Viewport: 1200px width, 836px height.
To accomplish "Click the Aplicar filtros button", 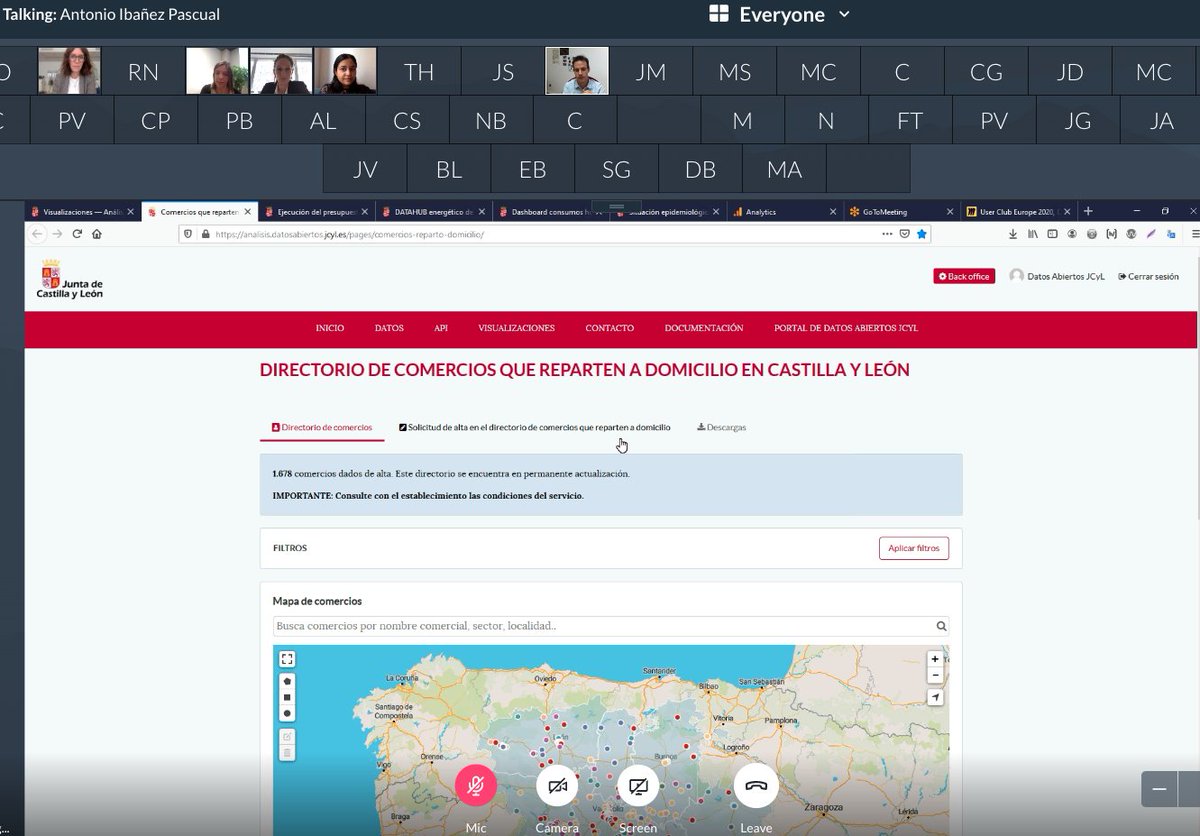I will 914,548.
